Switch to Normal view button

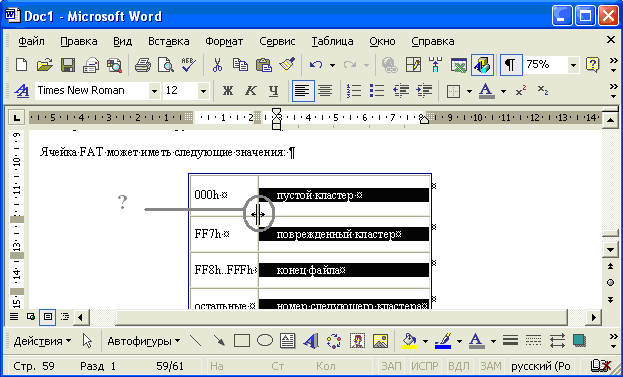point(14,317)
